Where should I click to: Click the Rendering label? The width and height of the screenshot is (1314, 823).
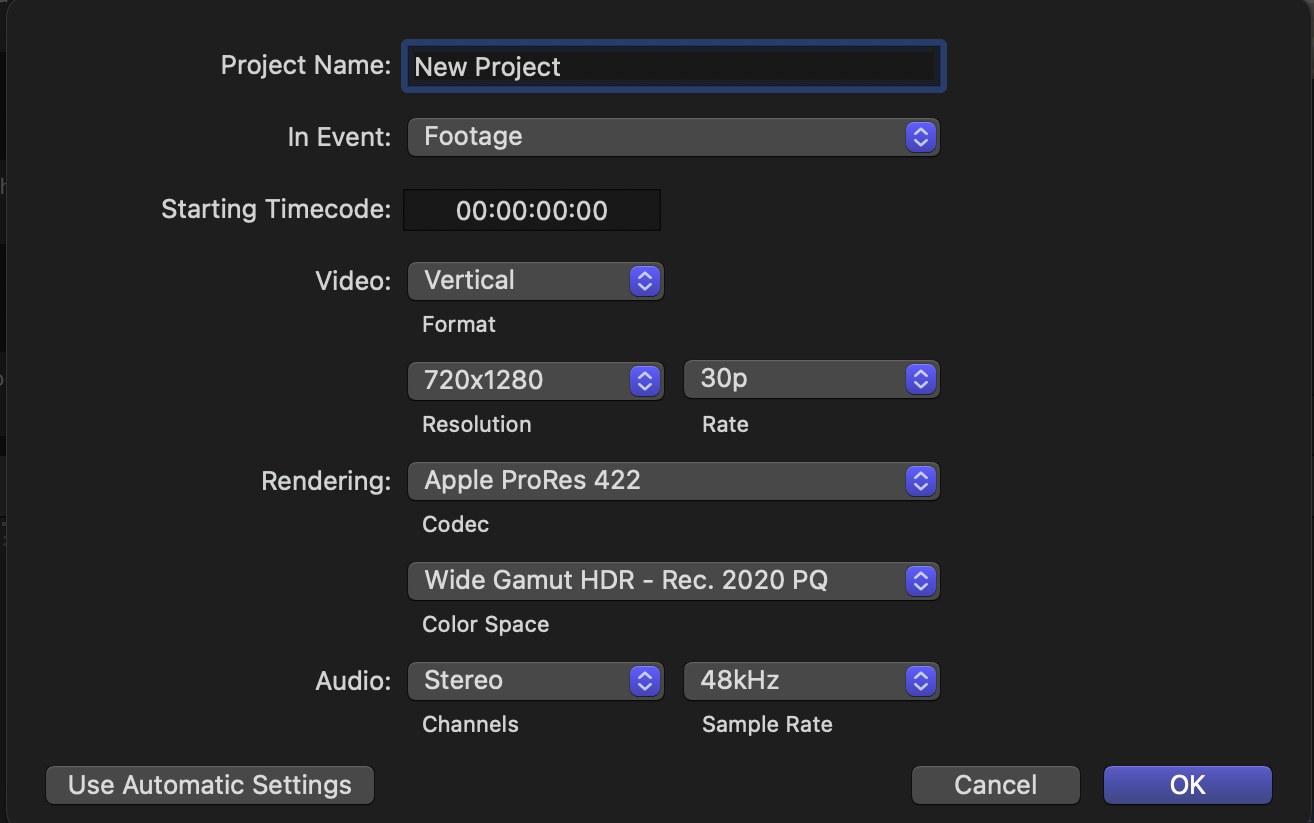coord(326,482)
